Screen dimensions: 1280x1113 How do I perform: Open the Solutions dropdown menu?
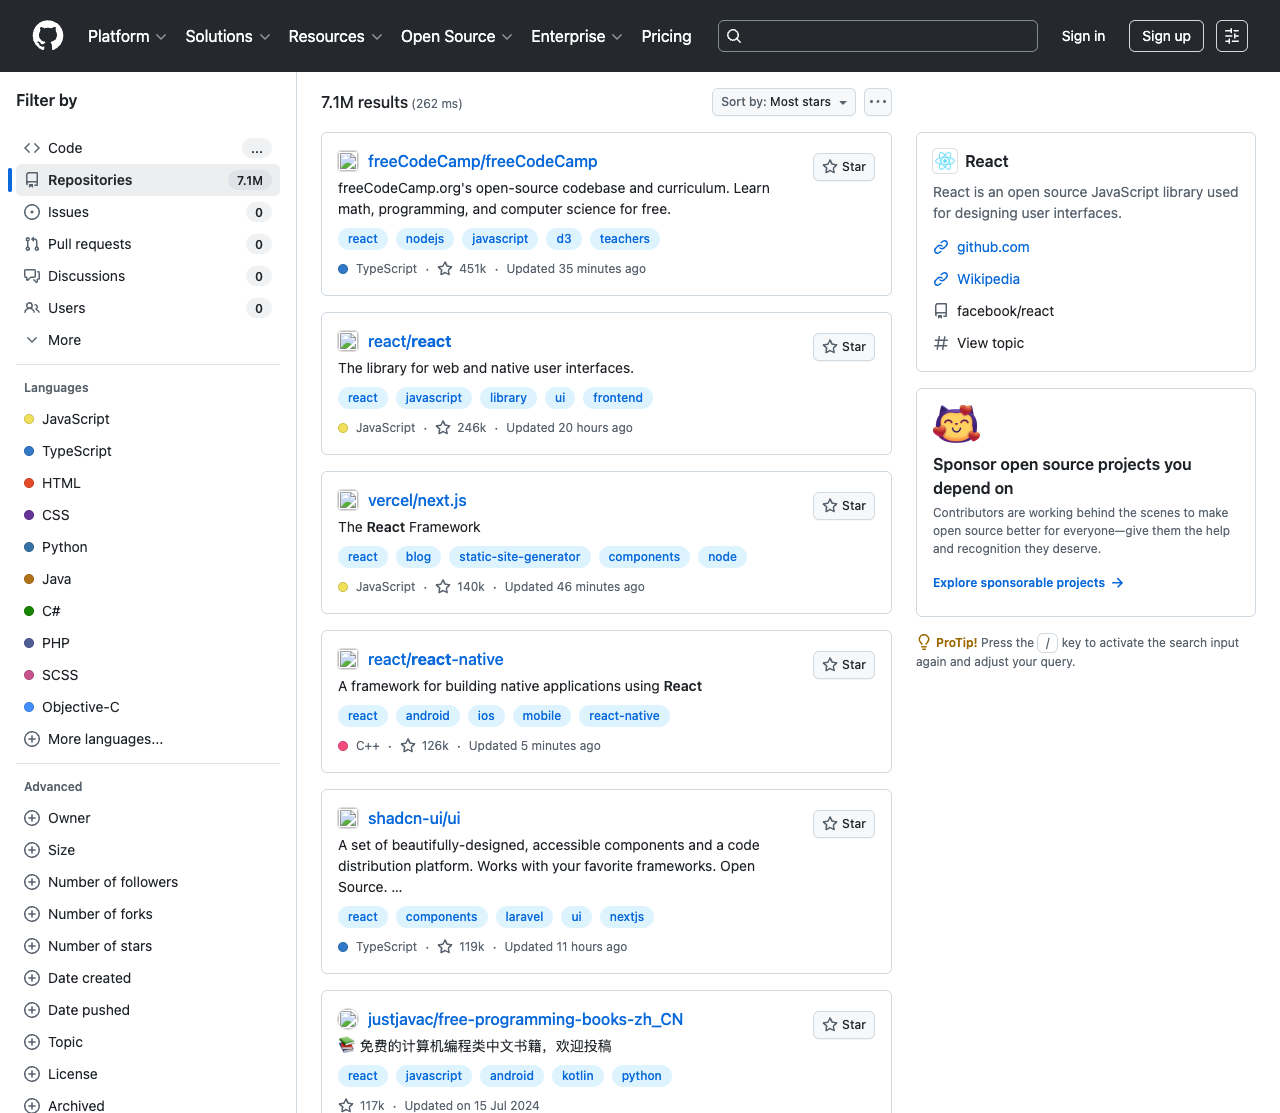click(x=228, y=36)
